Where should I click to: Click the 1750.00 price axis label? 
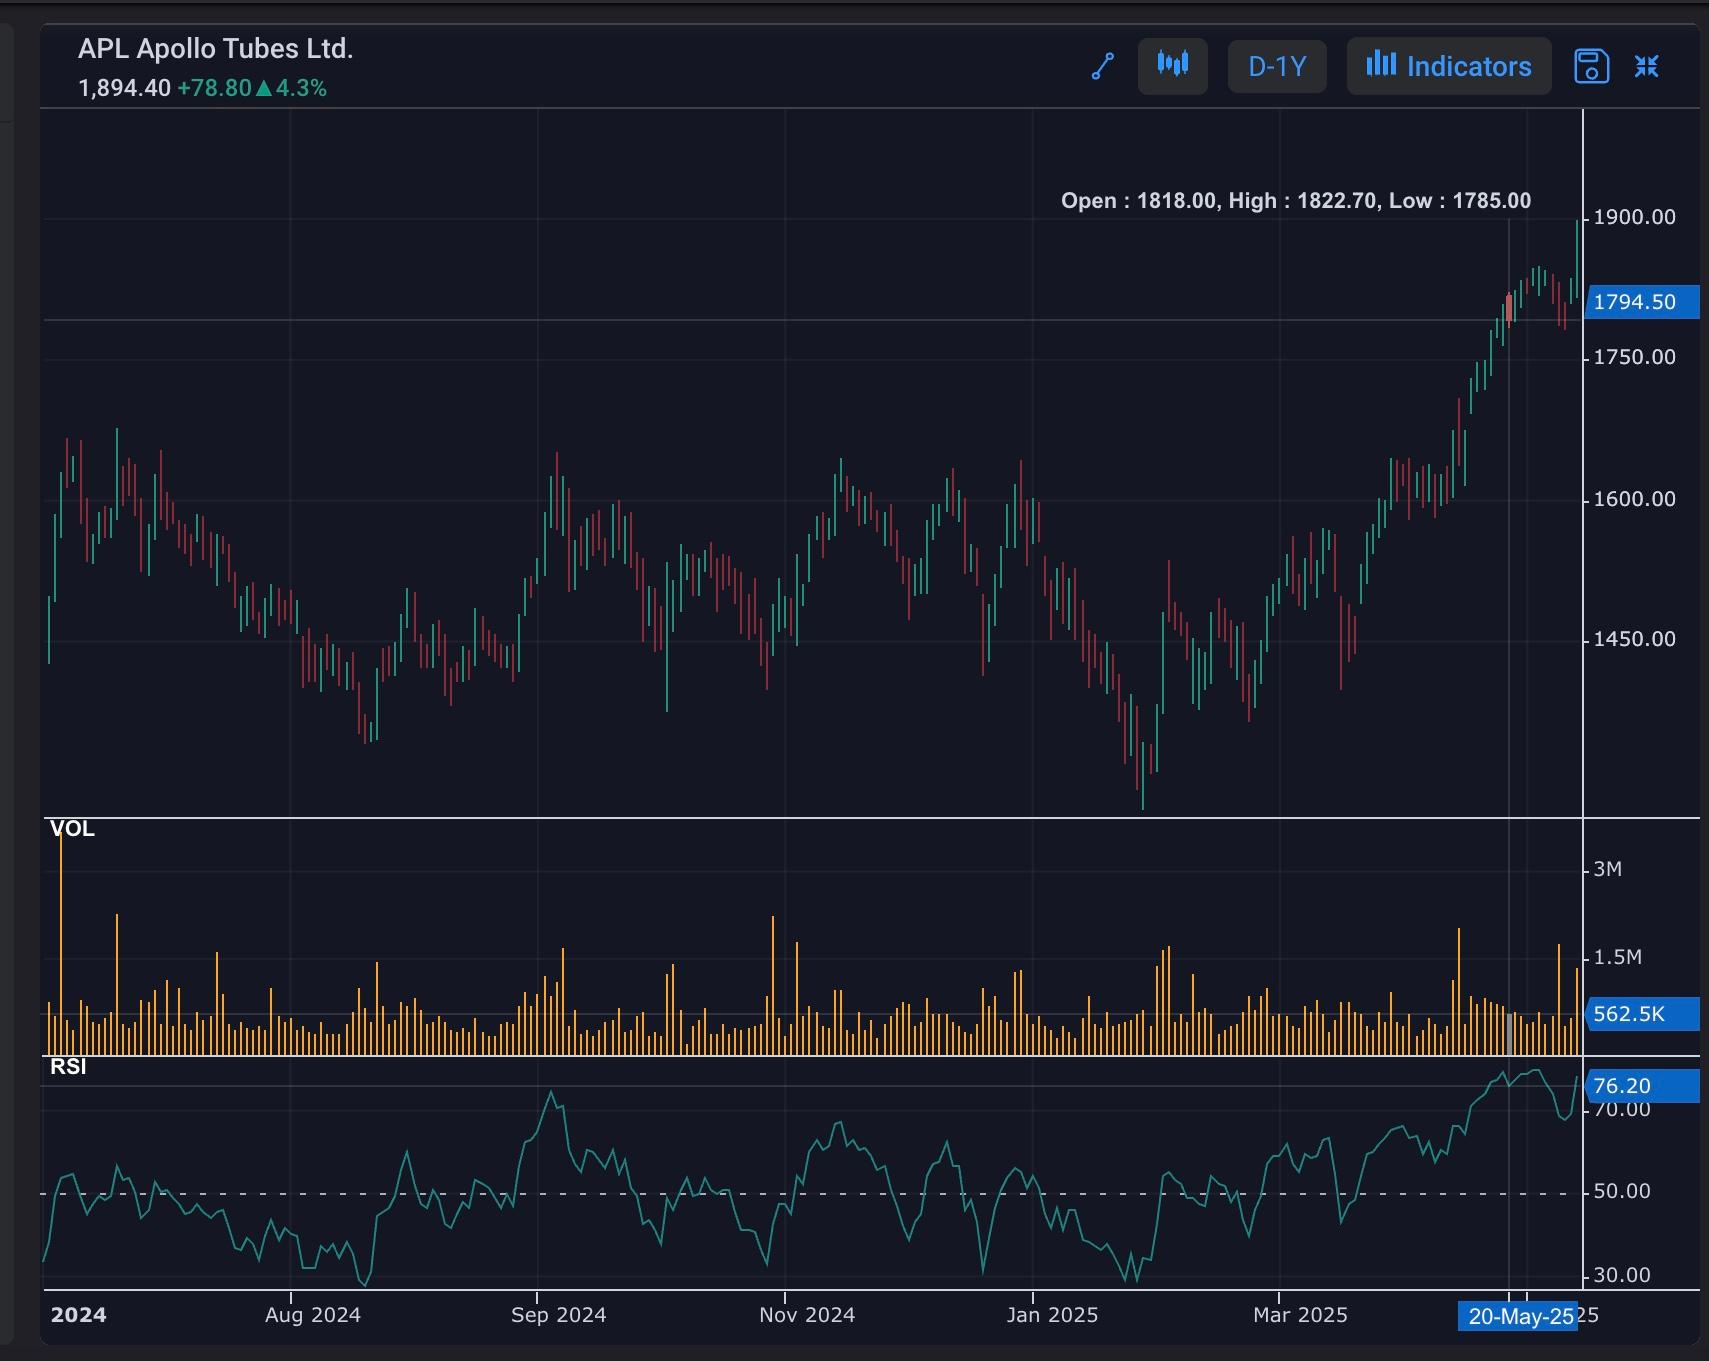(x=1634, y=357)
